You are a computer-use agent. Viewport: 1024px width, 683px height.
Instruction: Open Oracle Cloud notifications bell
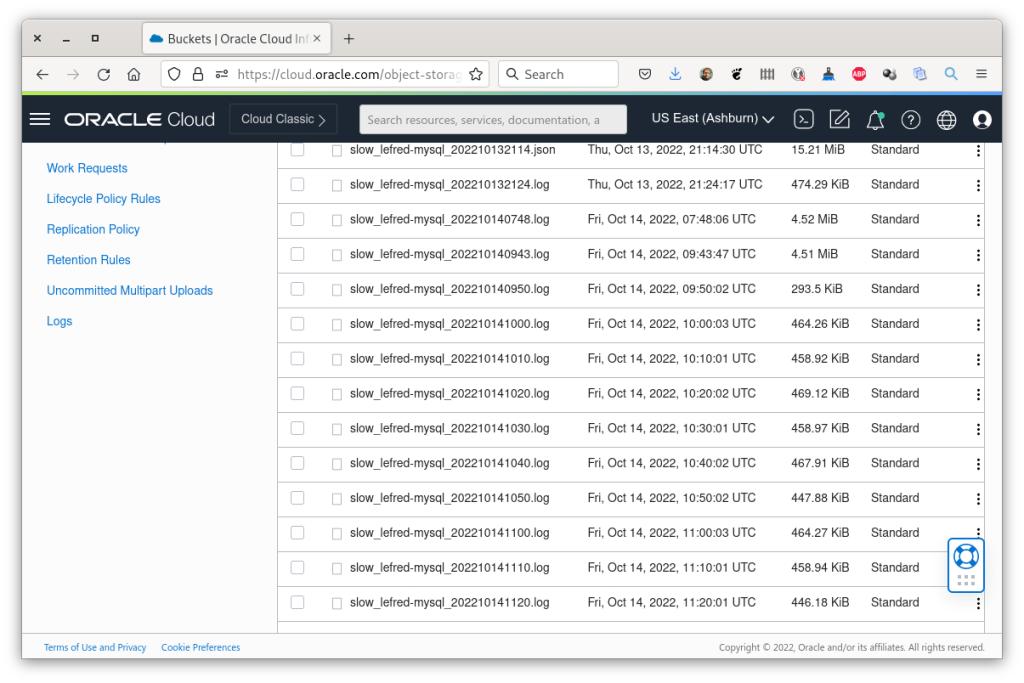pos(875,118)
